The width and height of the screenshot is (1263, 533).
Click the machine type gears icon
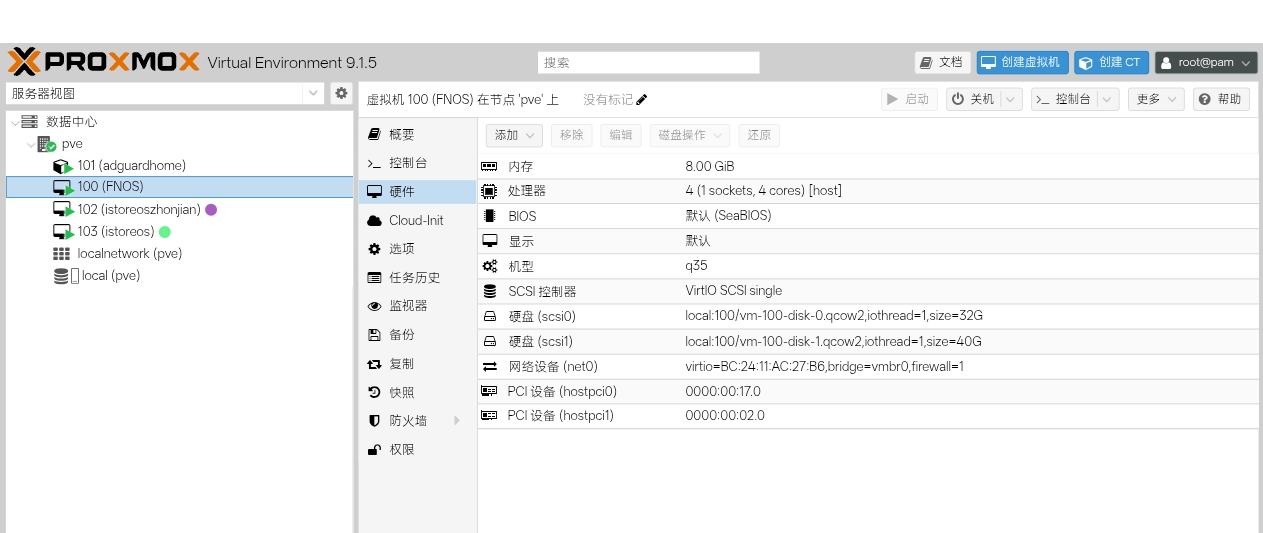(x=489, y=266)
